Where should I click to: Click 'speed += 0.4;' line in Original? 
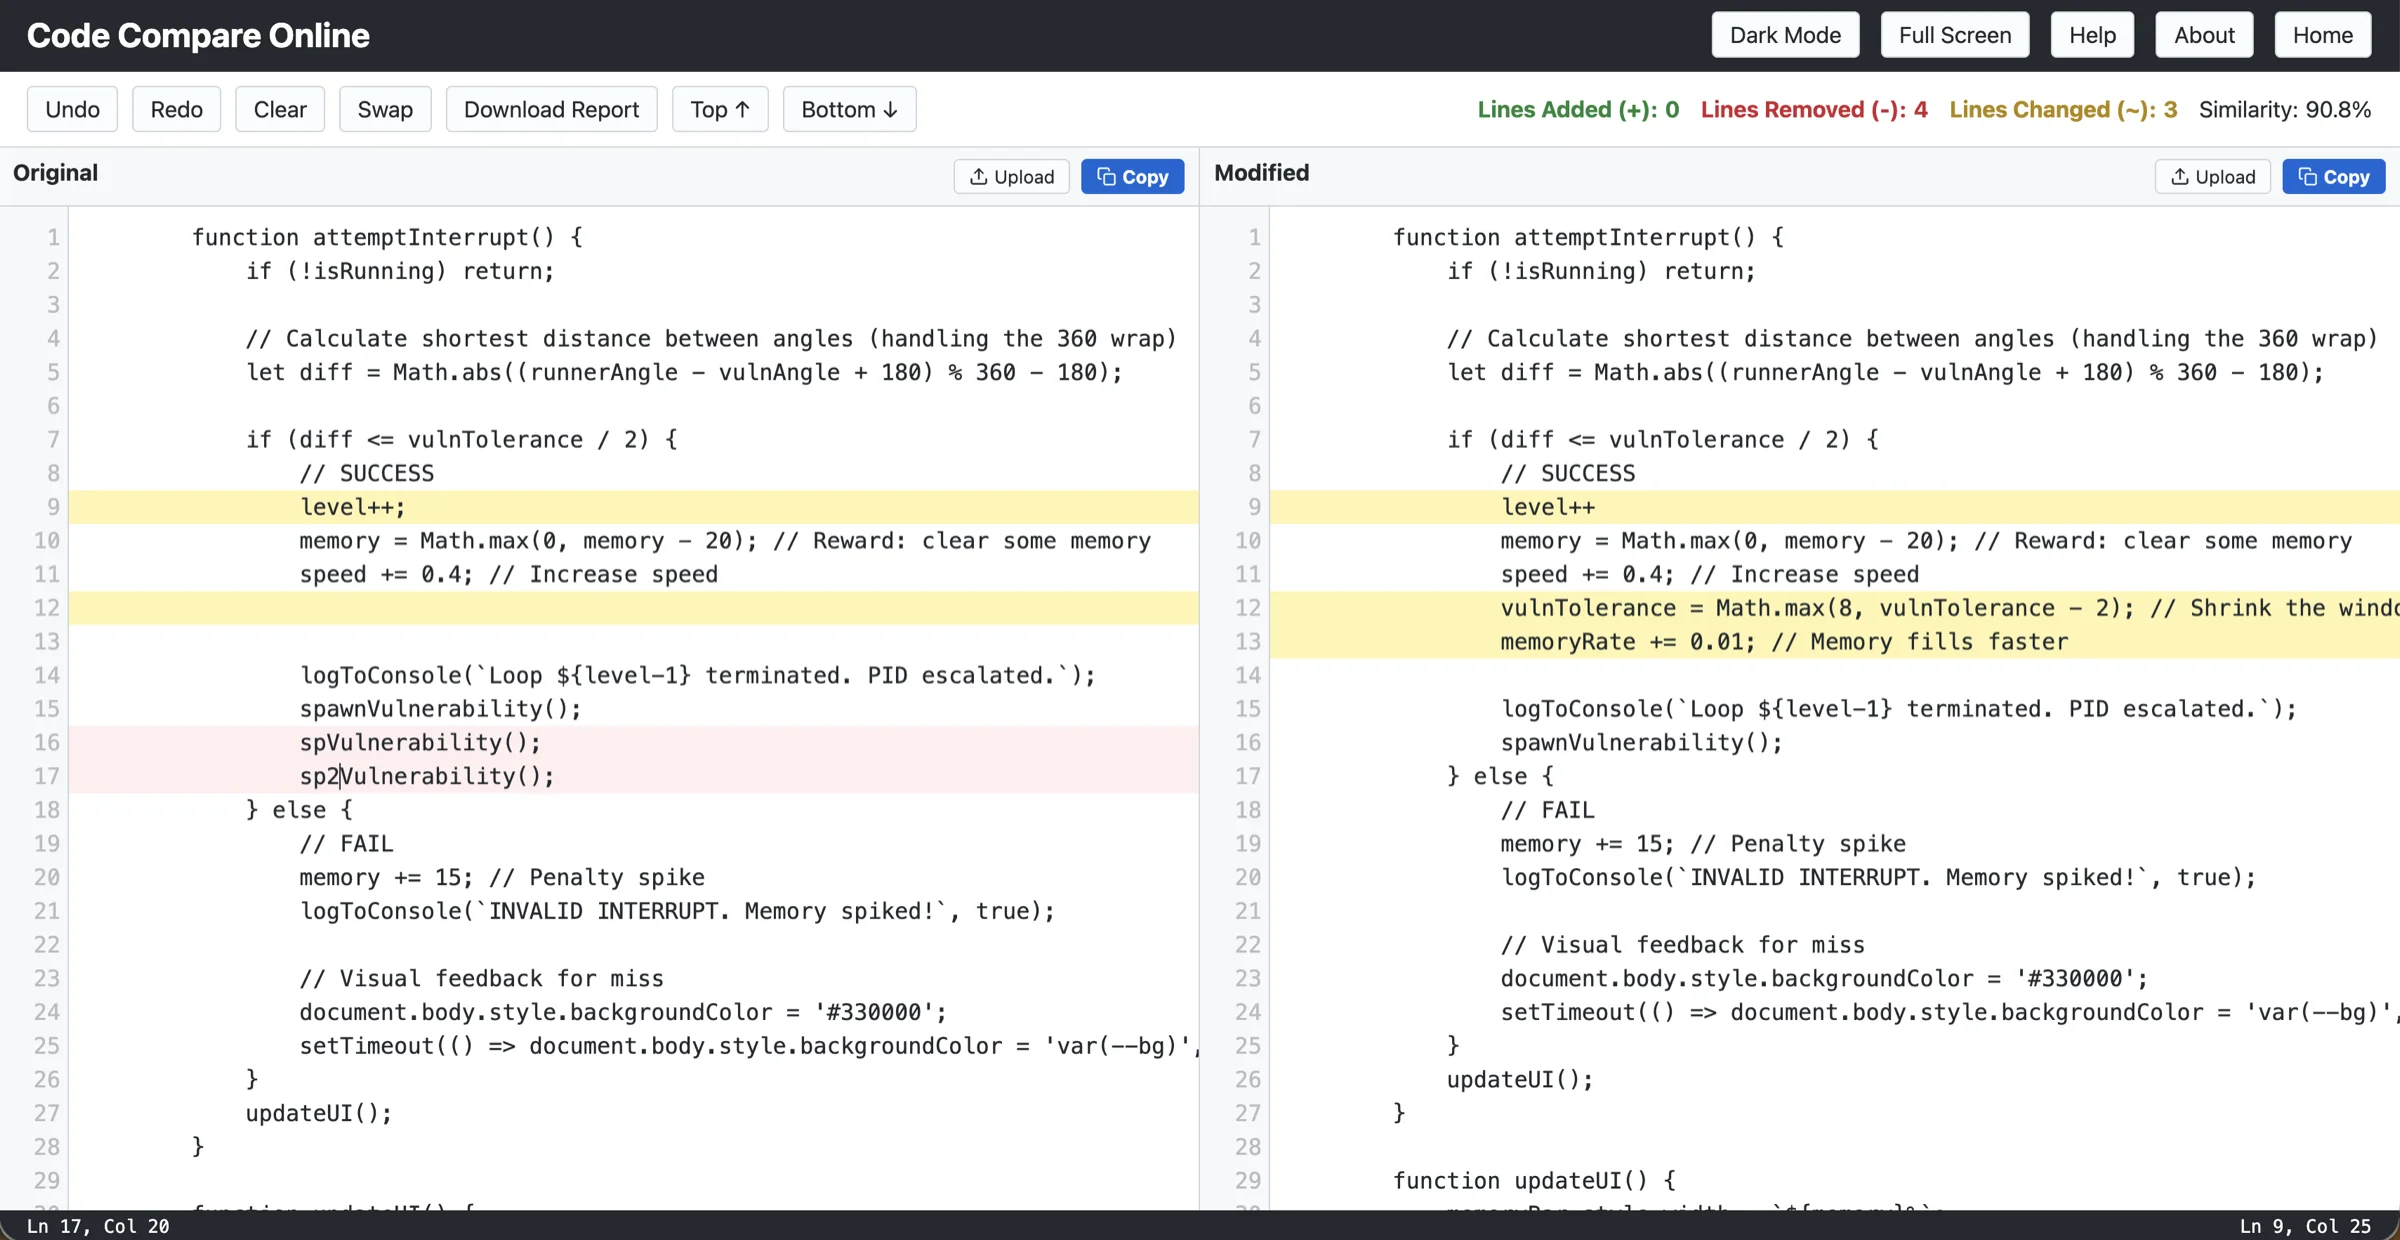(x=508, y=574)
